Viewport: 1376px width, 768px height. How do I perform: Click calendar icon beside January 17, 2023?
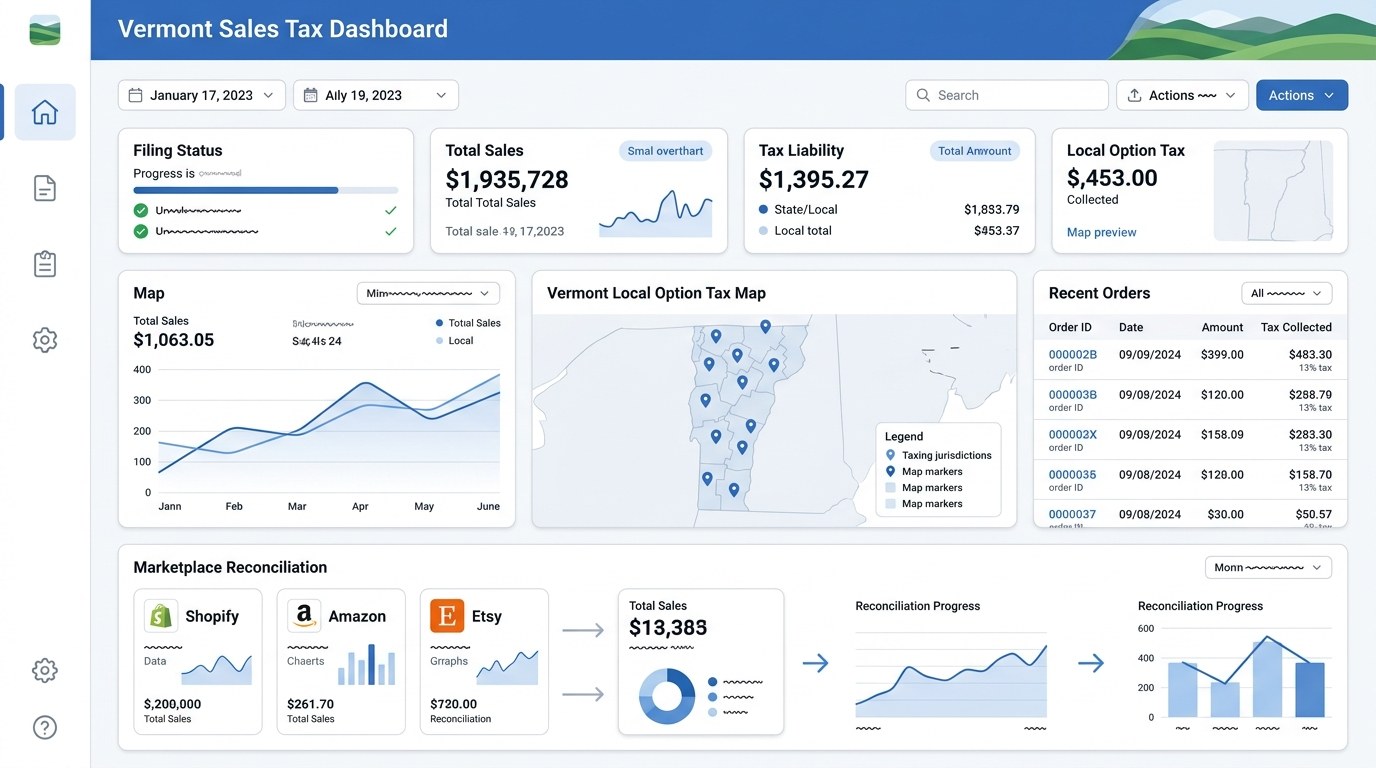point(135,95)
